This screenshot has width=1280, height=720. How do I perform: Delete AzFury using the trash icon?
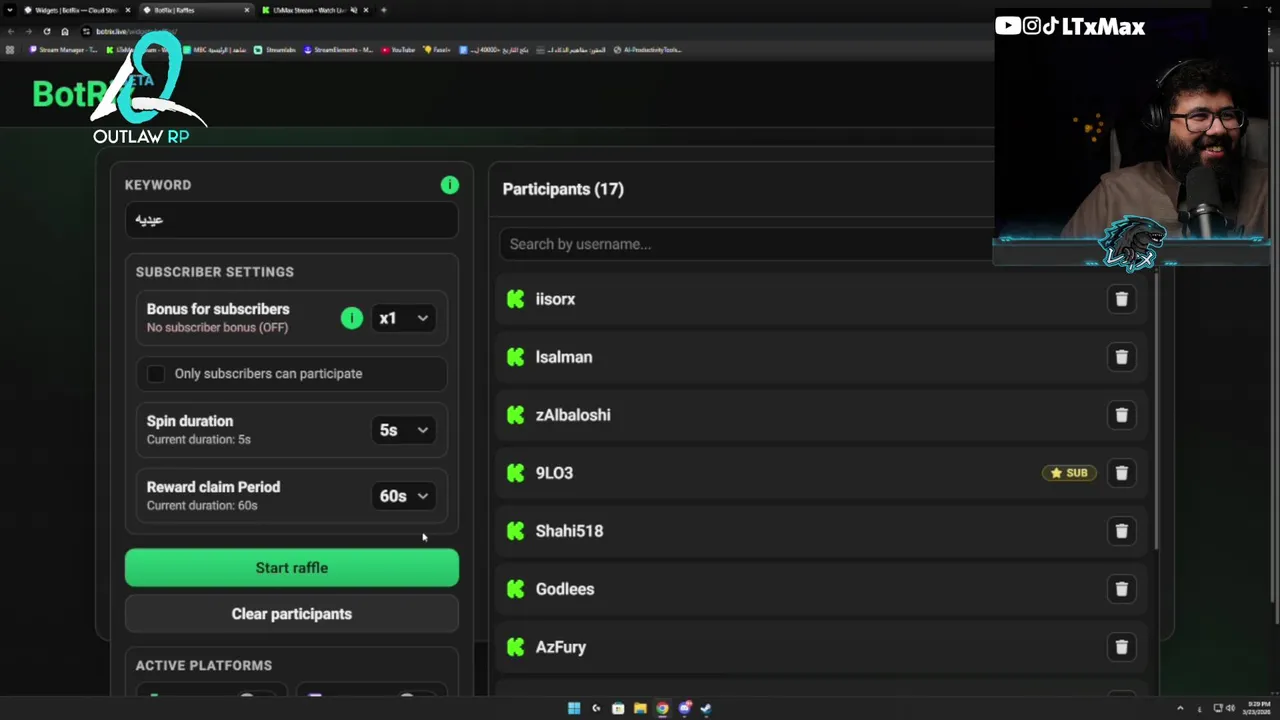tap(1121, 647)
